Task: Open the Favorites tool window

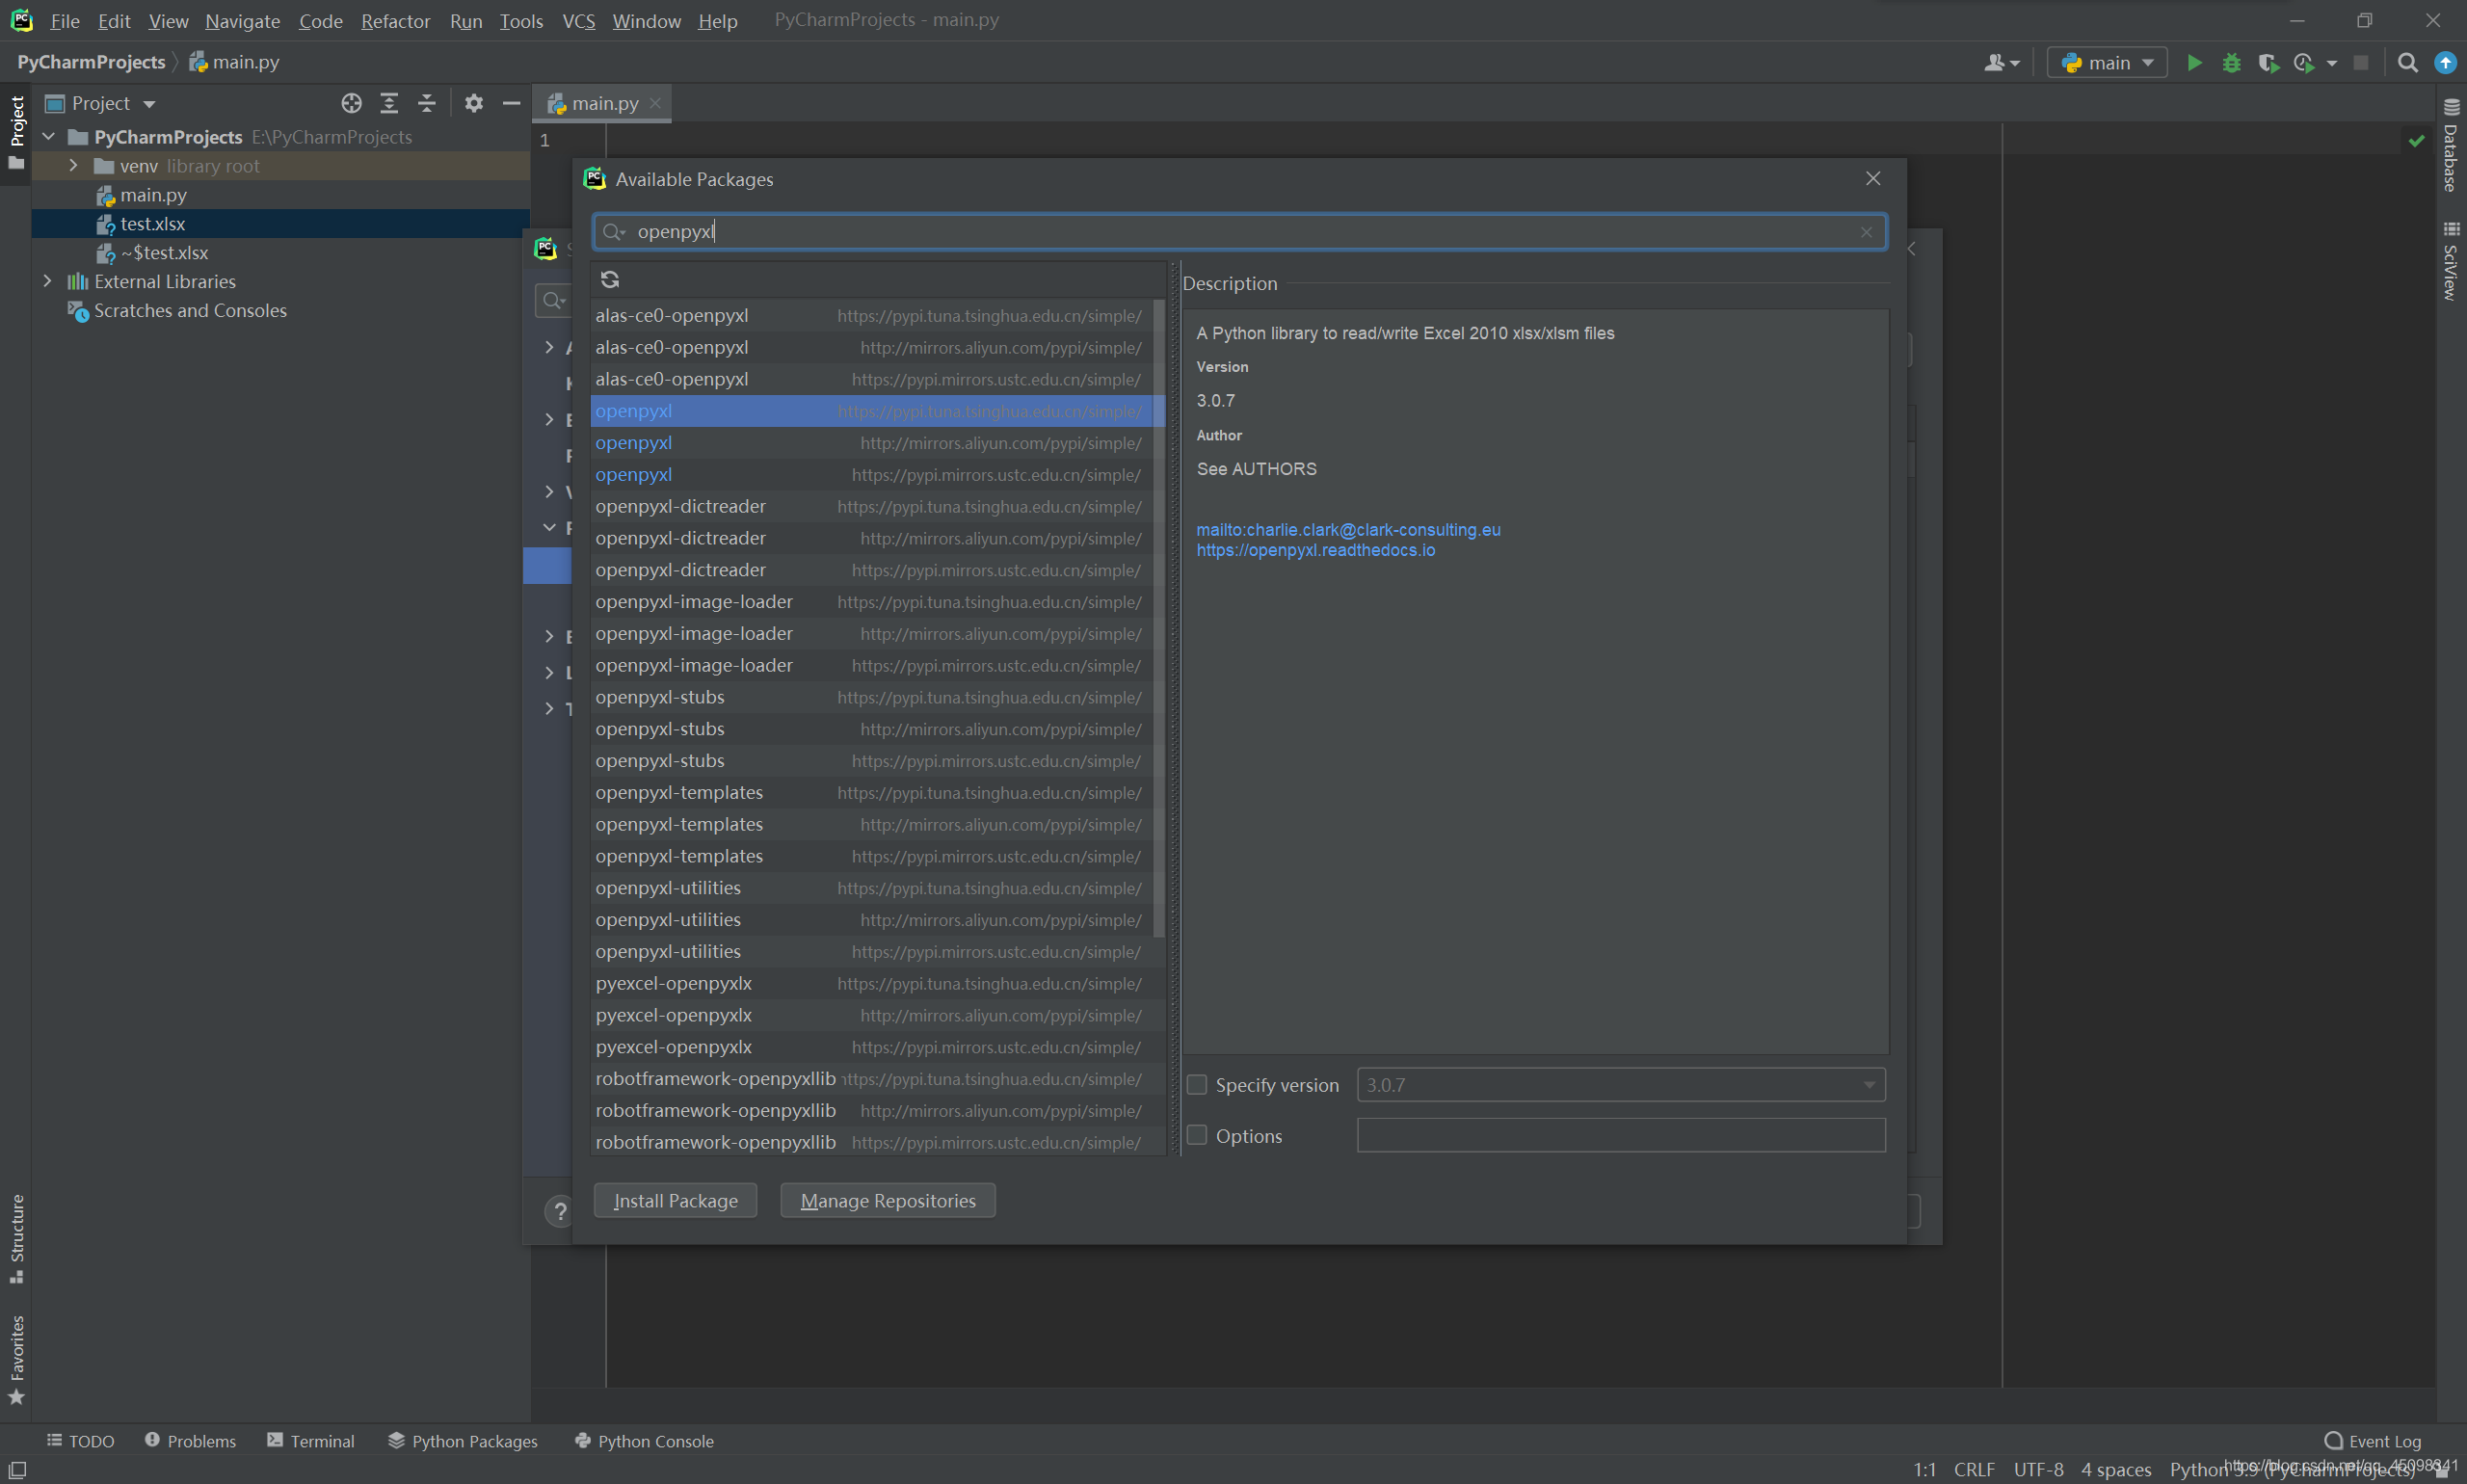Action: (16, 1360)
